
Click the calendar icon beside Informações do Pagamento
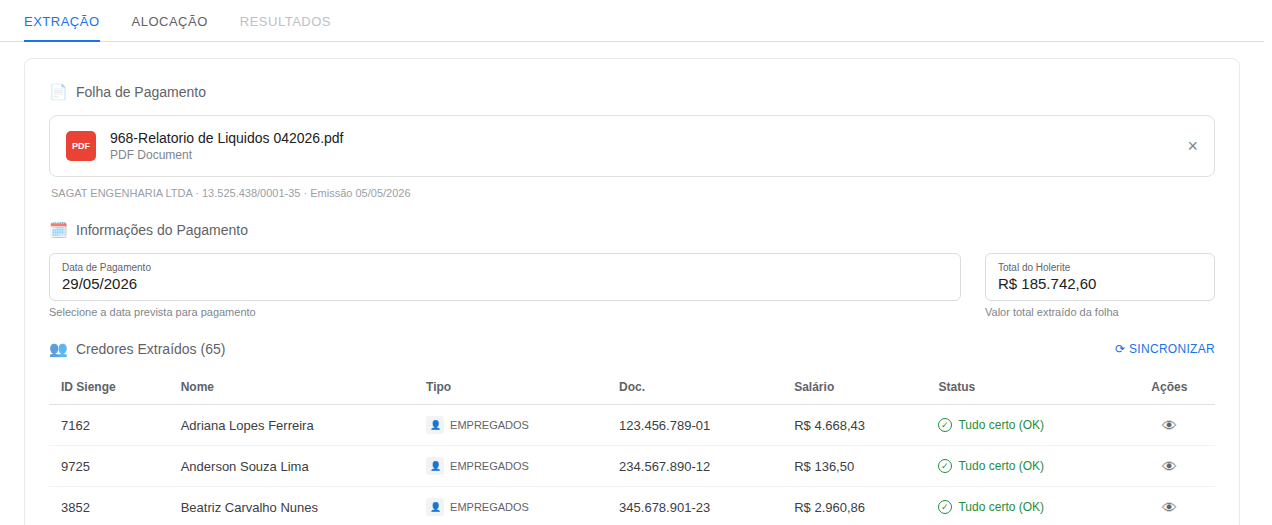coord(58,230)
